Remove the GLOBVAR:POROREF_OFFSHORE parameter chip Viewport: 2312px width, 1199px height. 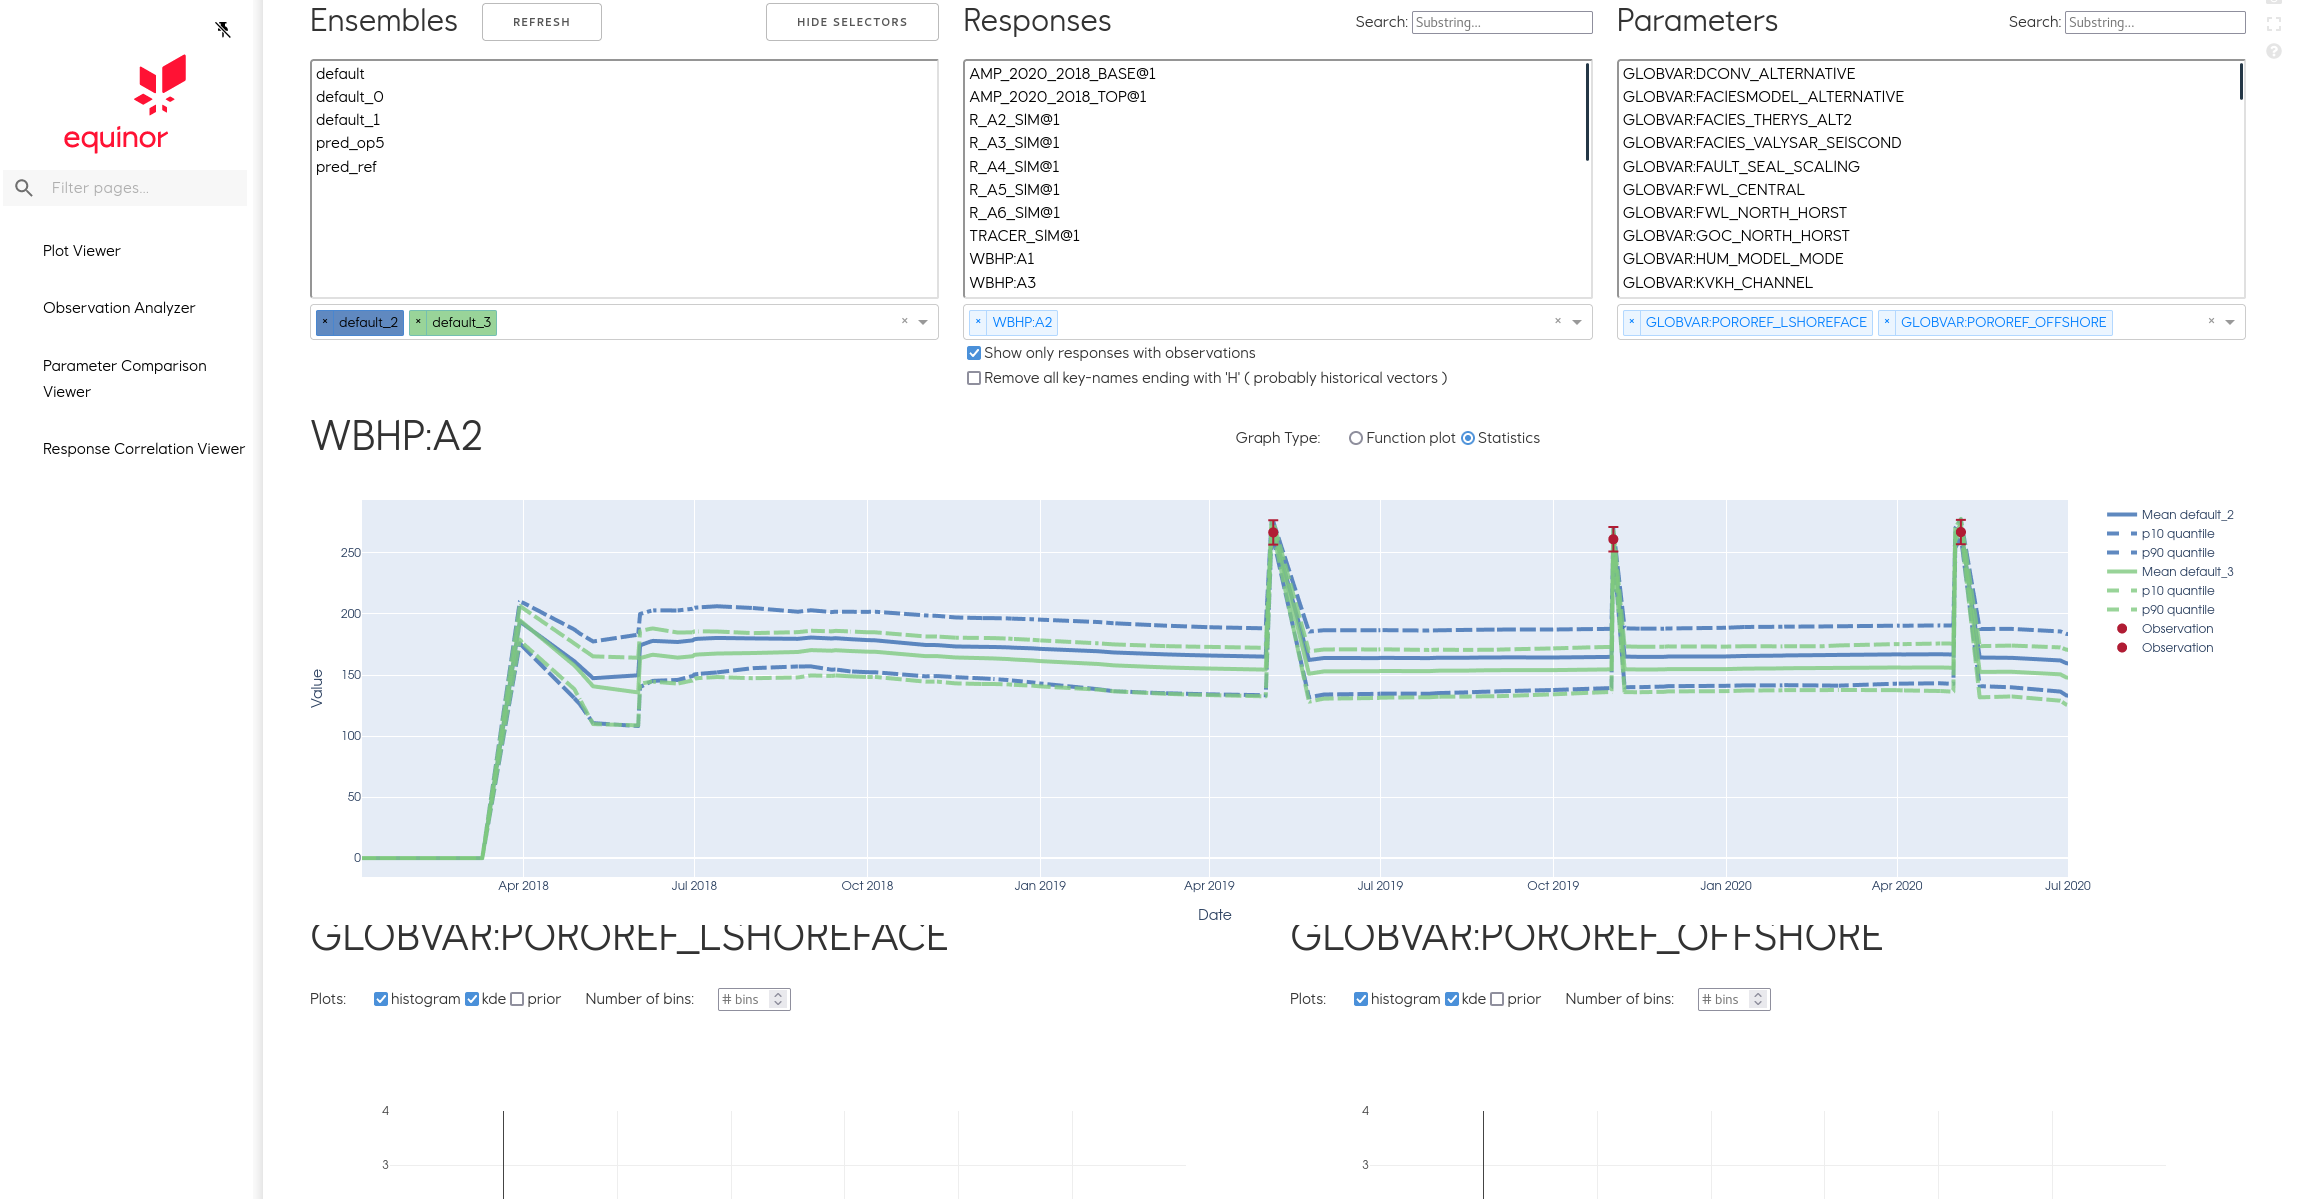(1888, 322)
